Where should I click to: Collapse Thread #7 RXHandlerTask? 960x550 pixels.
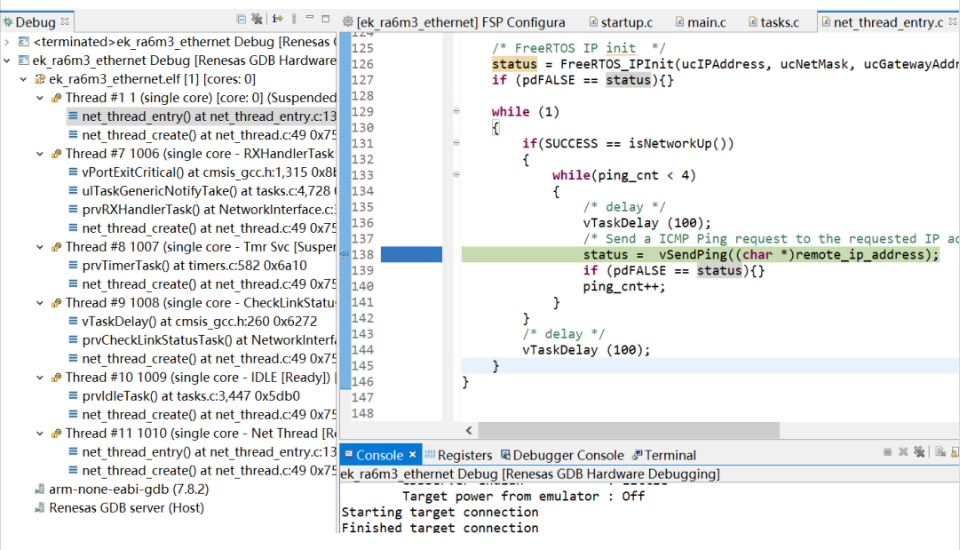point(40,154)
